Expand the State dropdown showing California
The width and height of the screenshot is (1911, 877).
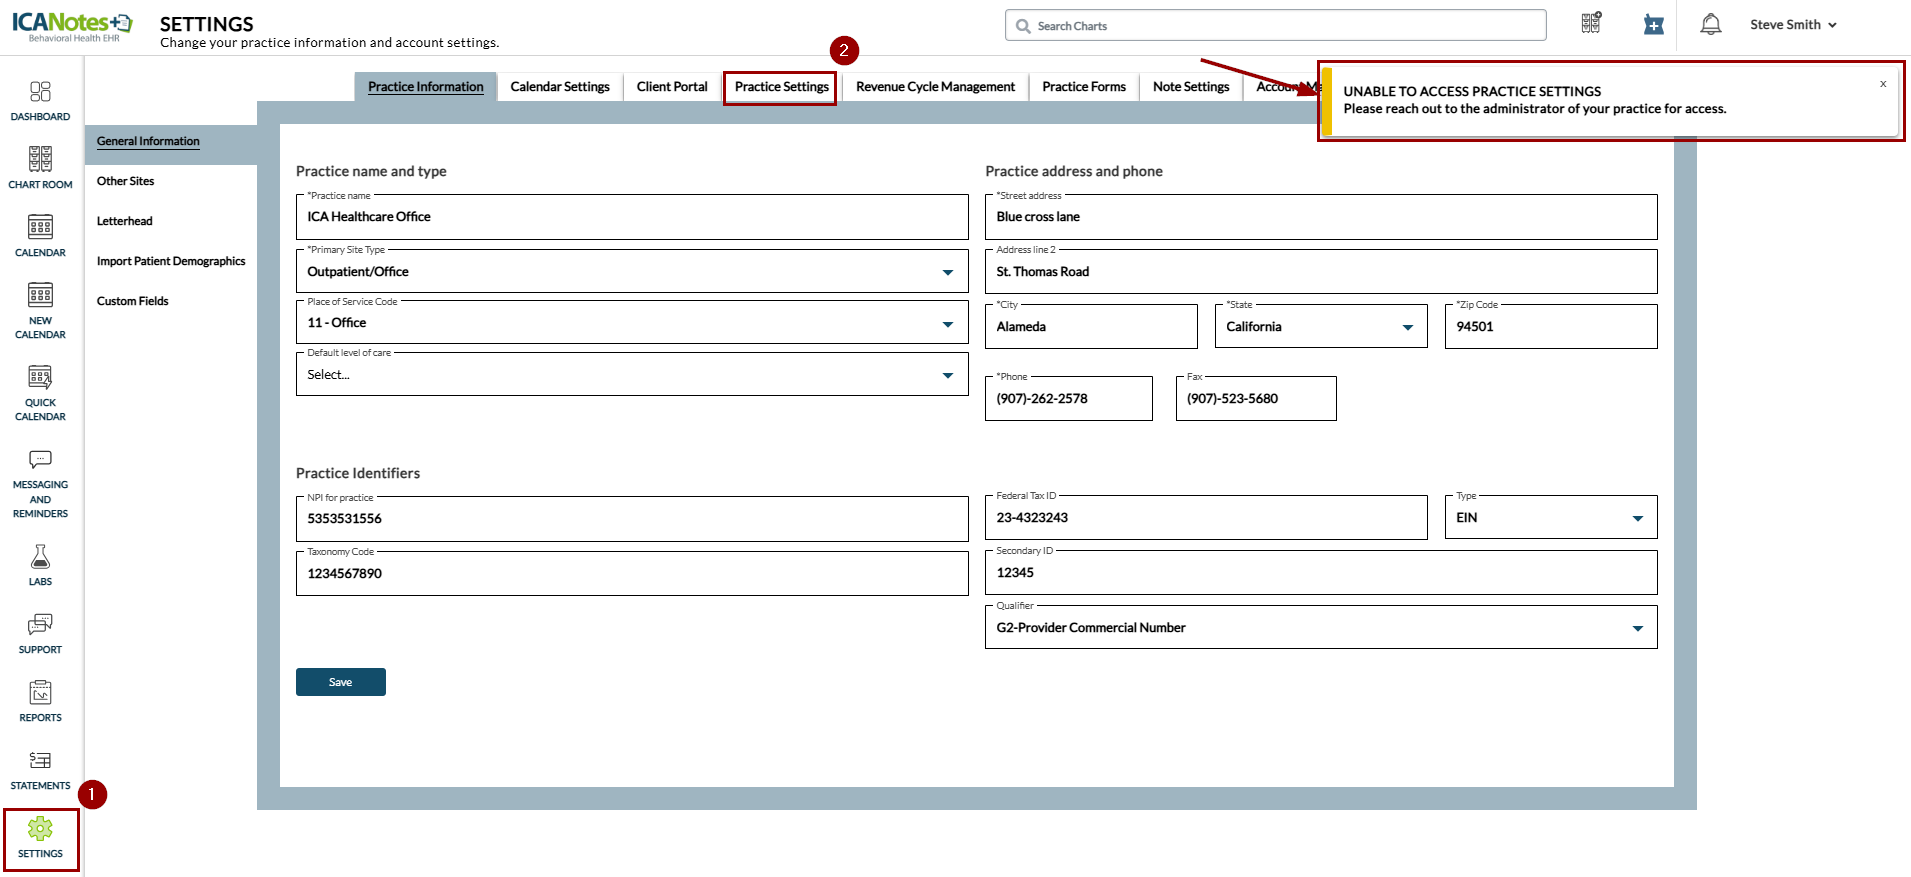click(1407, 327)
